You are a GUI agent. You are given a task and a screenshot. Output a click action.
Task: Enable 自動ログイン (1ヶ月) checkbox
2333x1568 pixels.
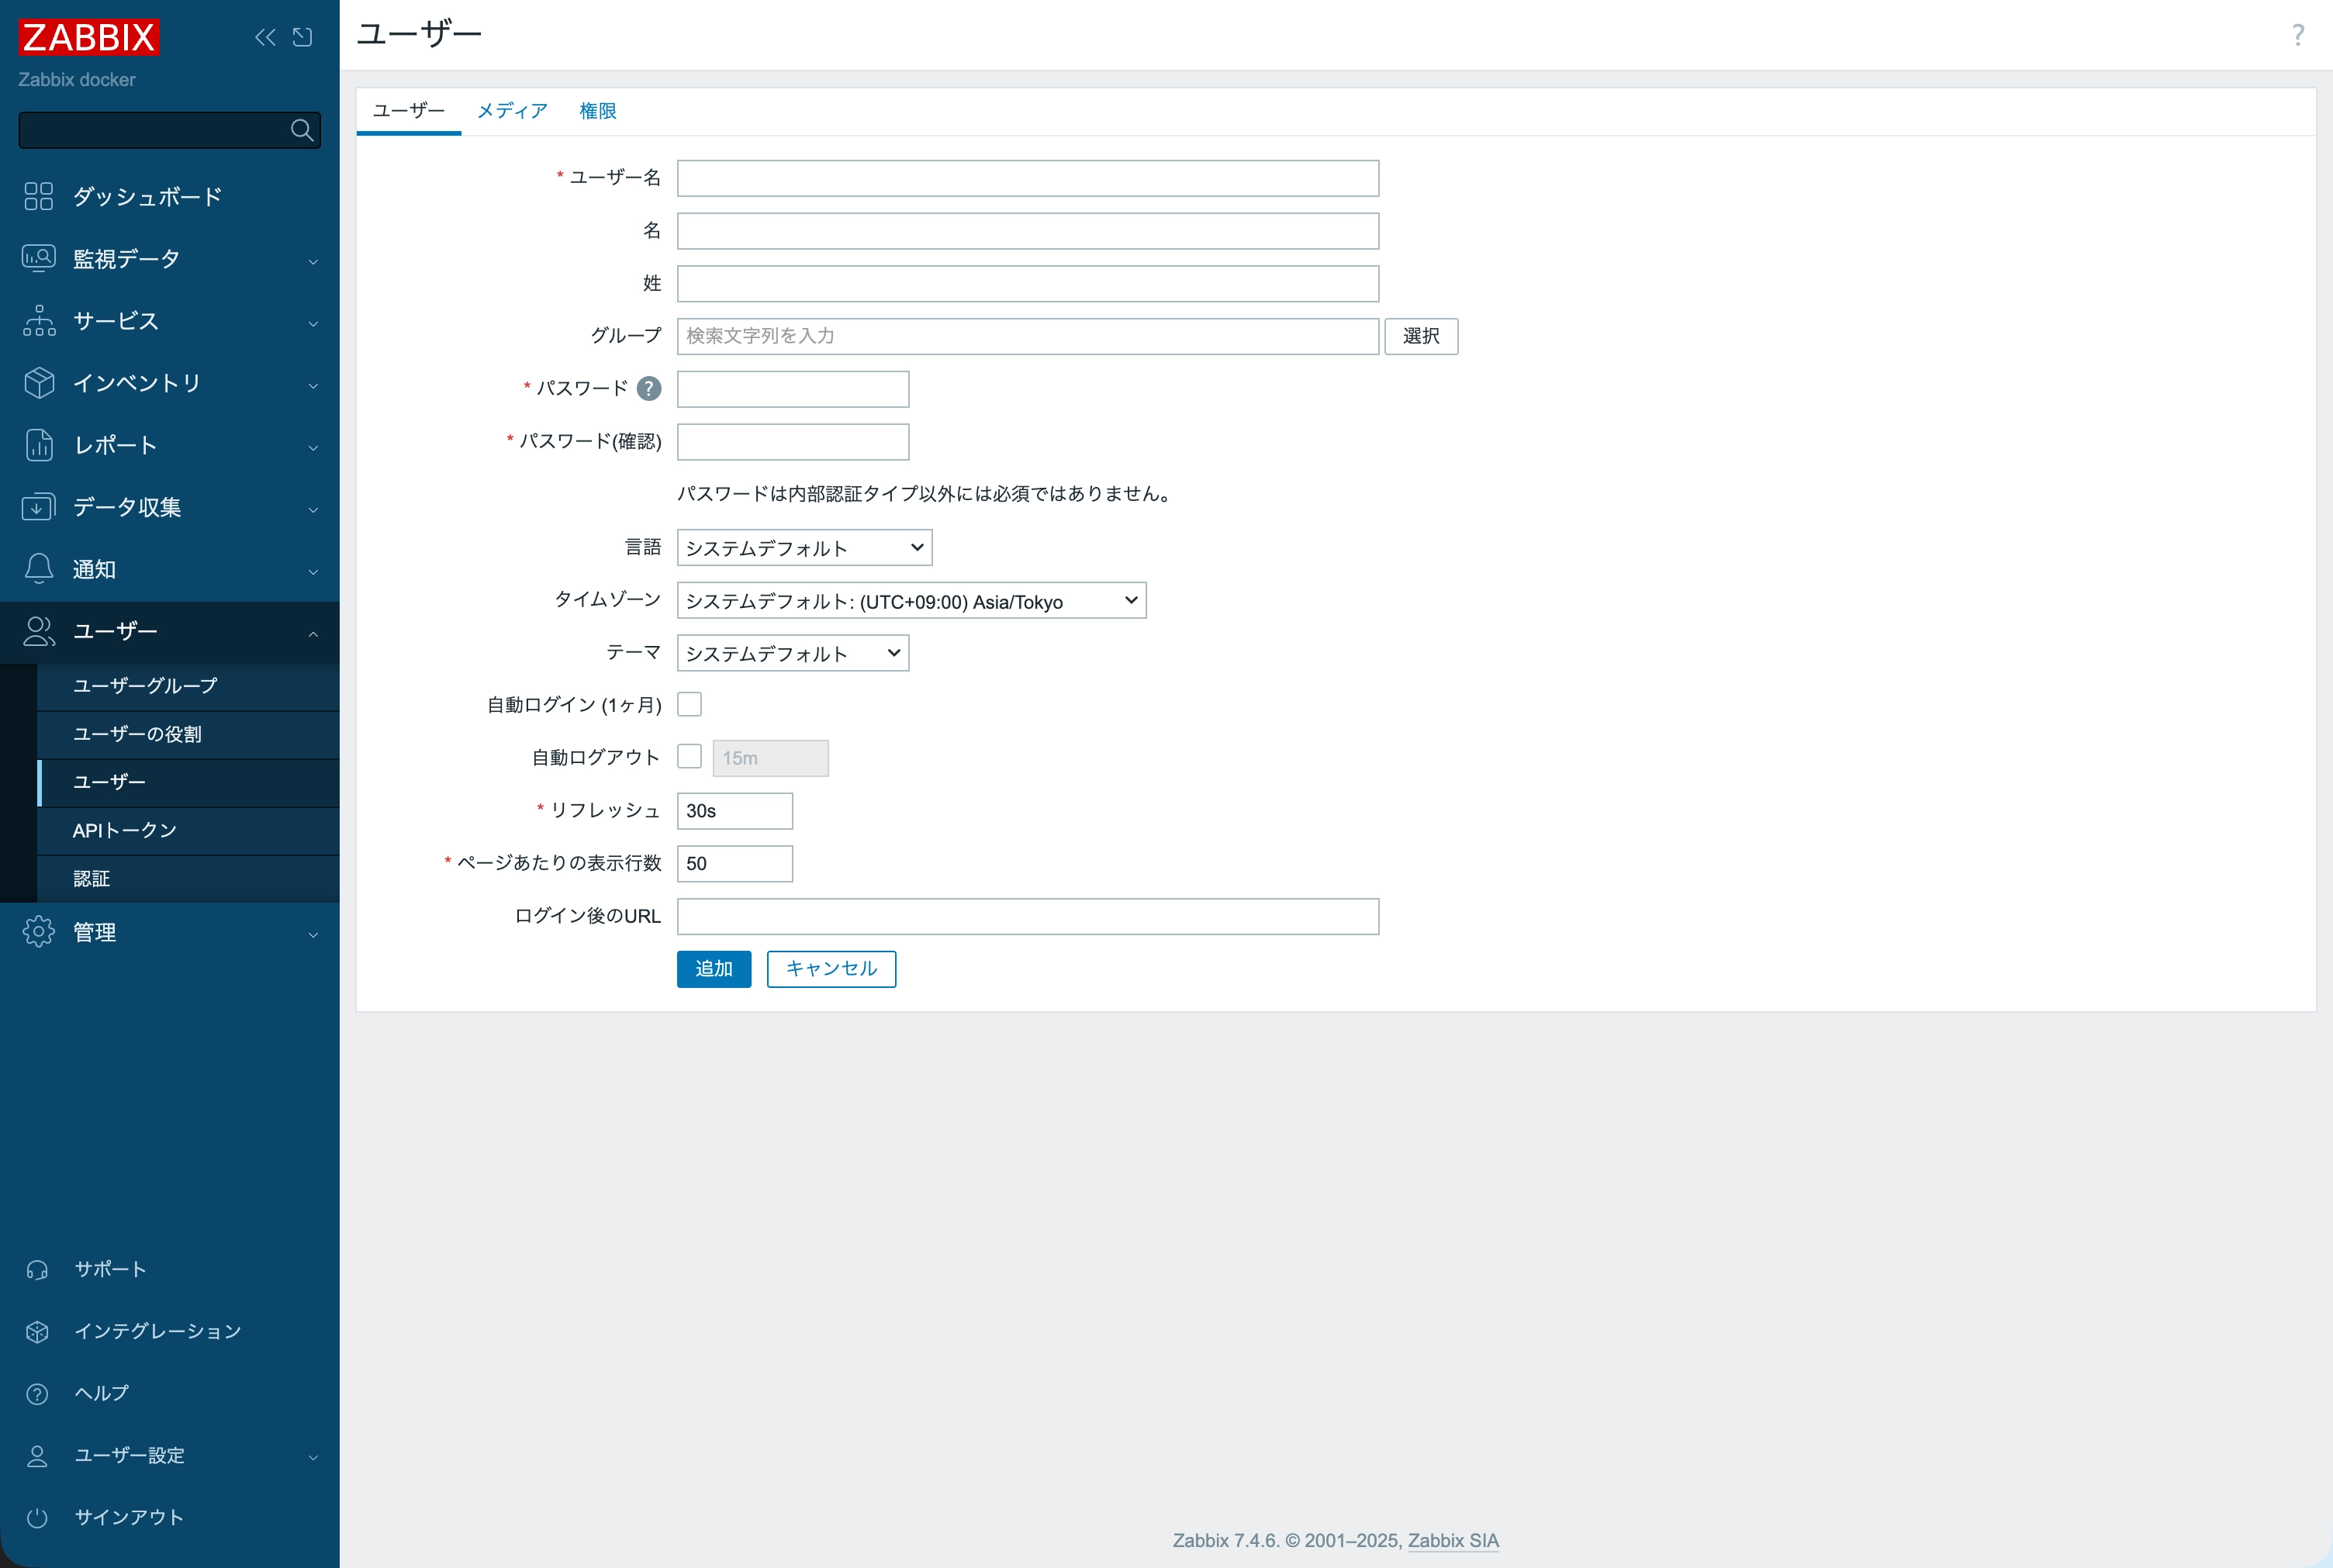(689, 704)
